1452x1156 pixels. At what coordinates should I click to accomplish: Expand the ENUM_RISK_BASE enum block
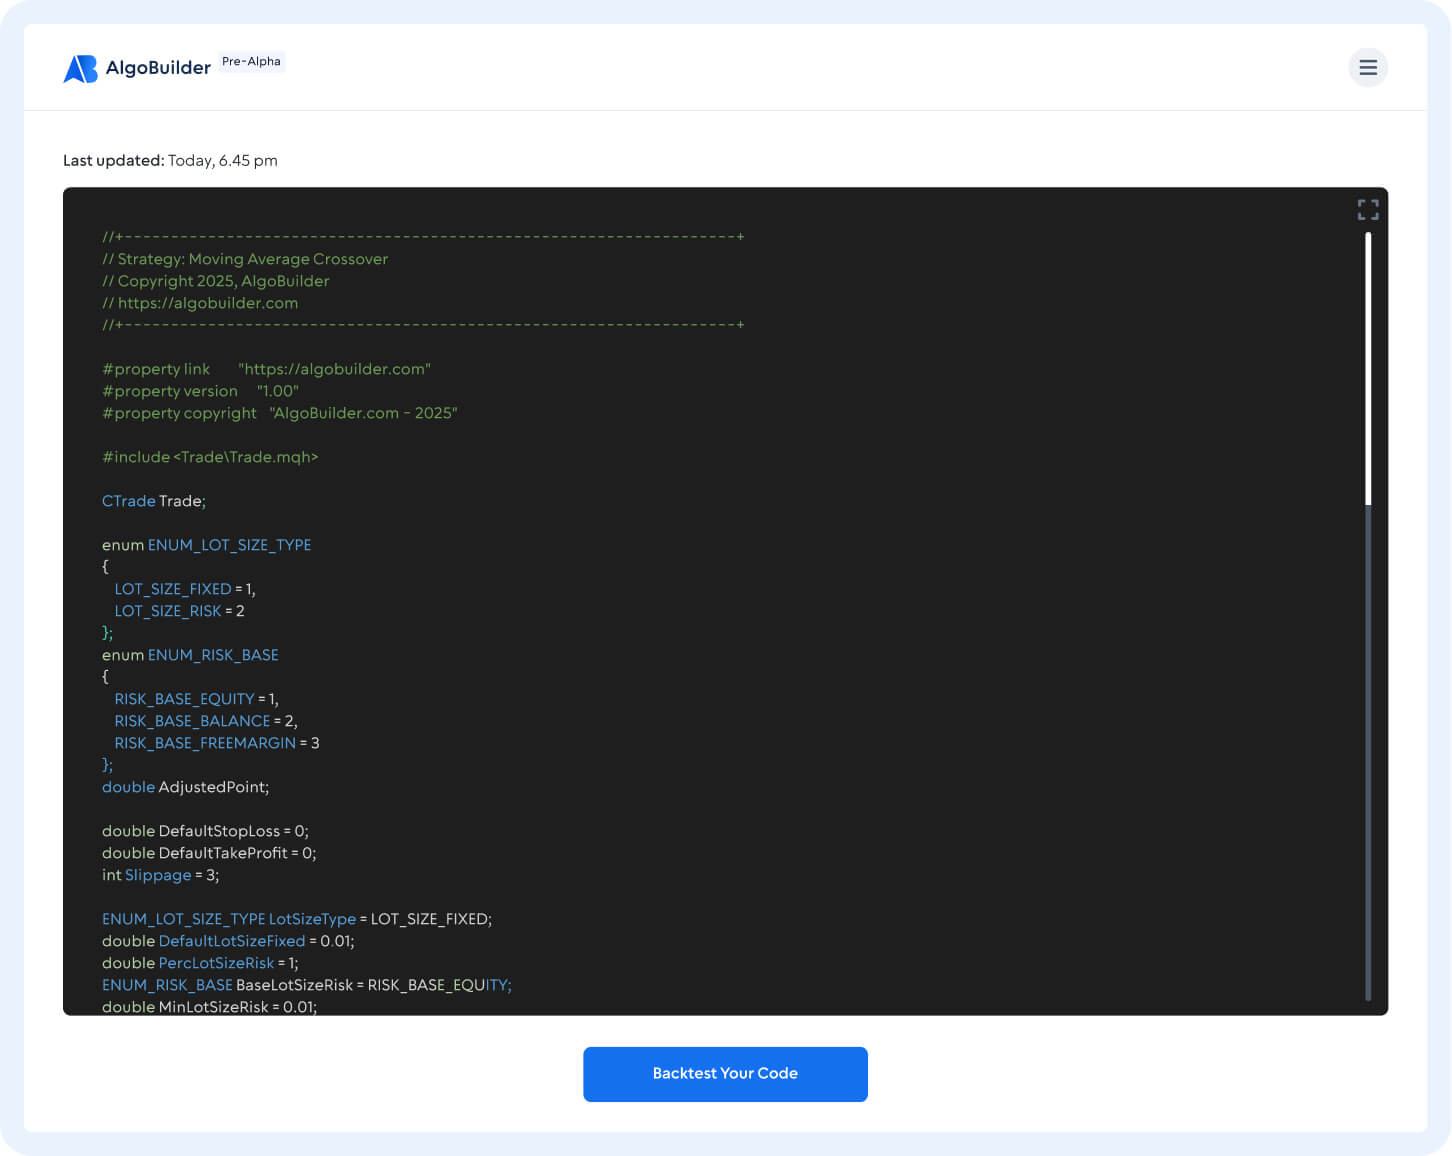coord(213,655)
